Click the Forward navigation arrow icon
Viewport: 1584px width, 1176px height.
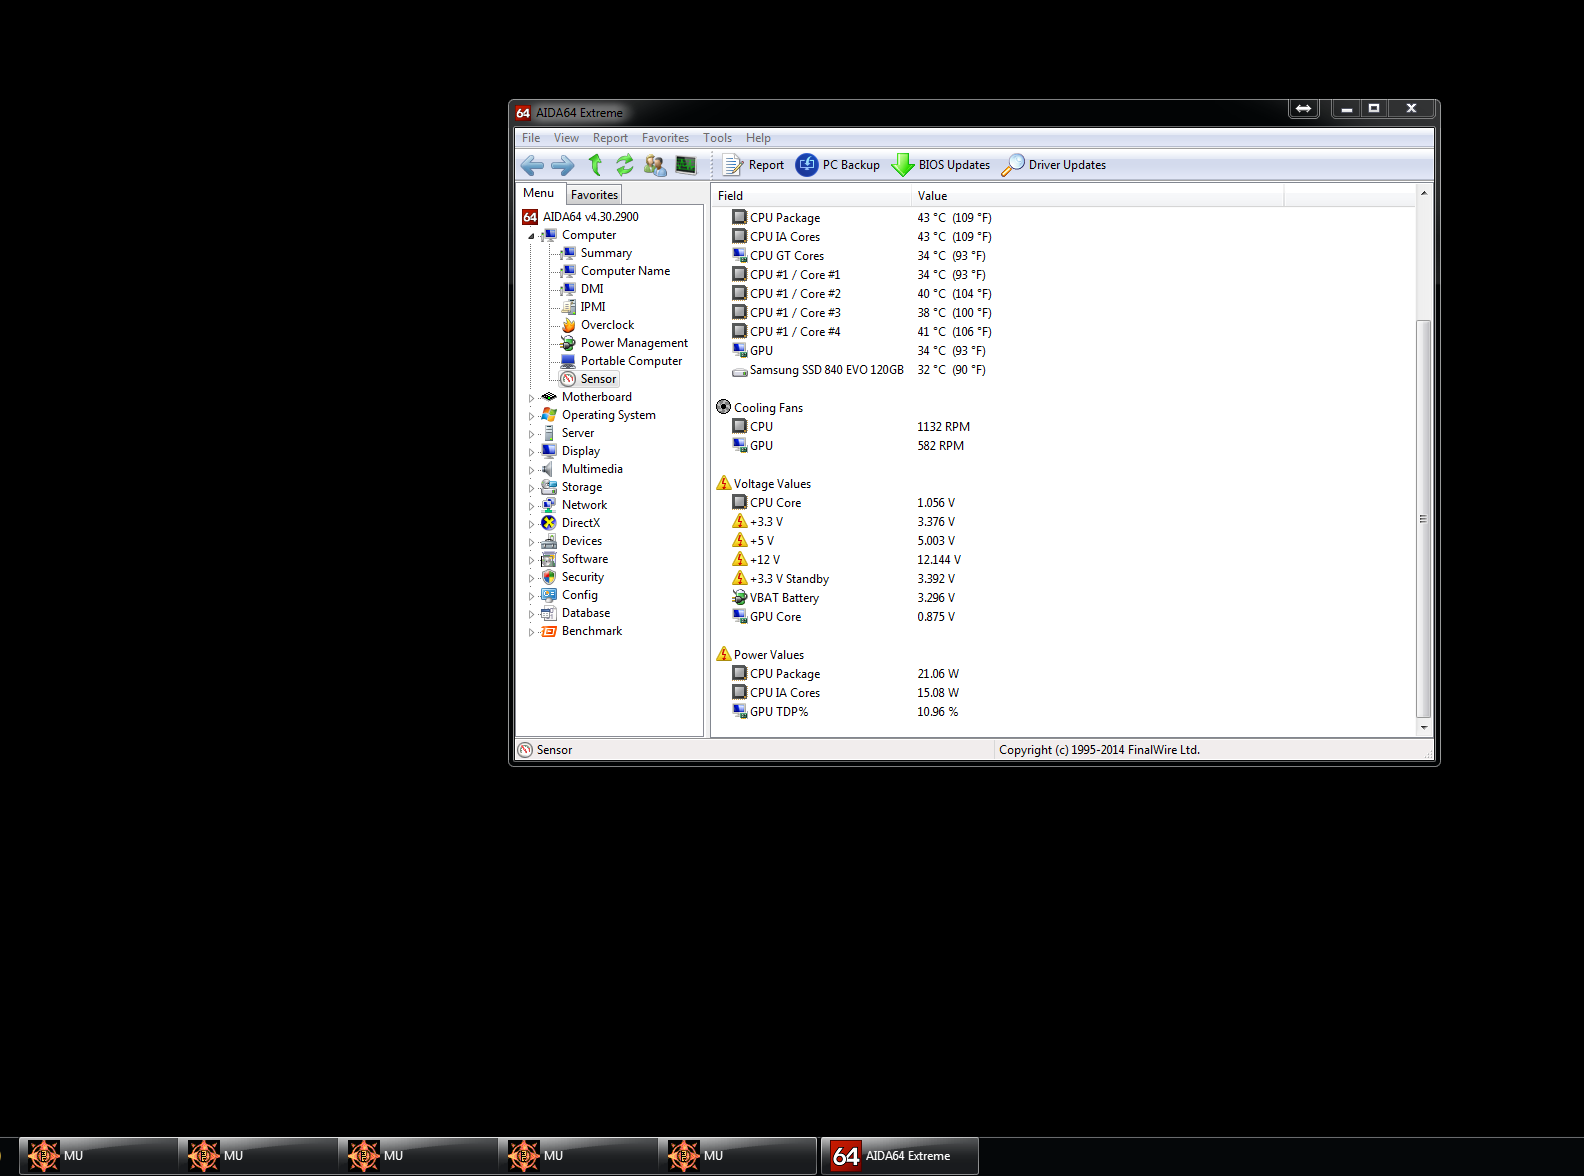[x=563, y=165]
